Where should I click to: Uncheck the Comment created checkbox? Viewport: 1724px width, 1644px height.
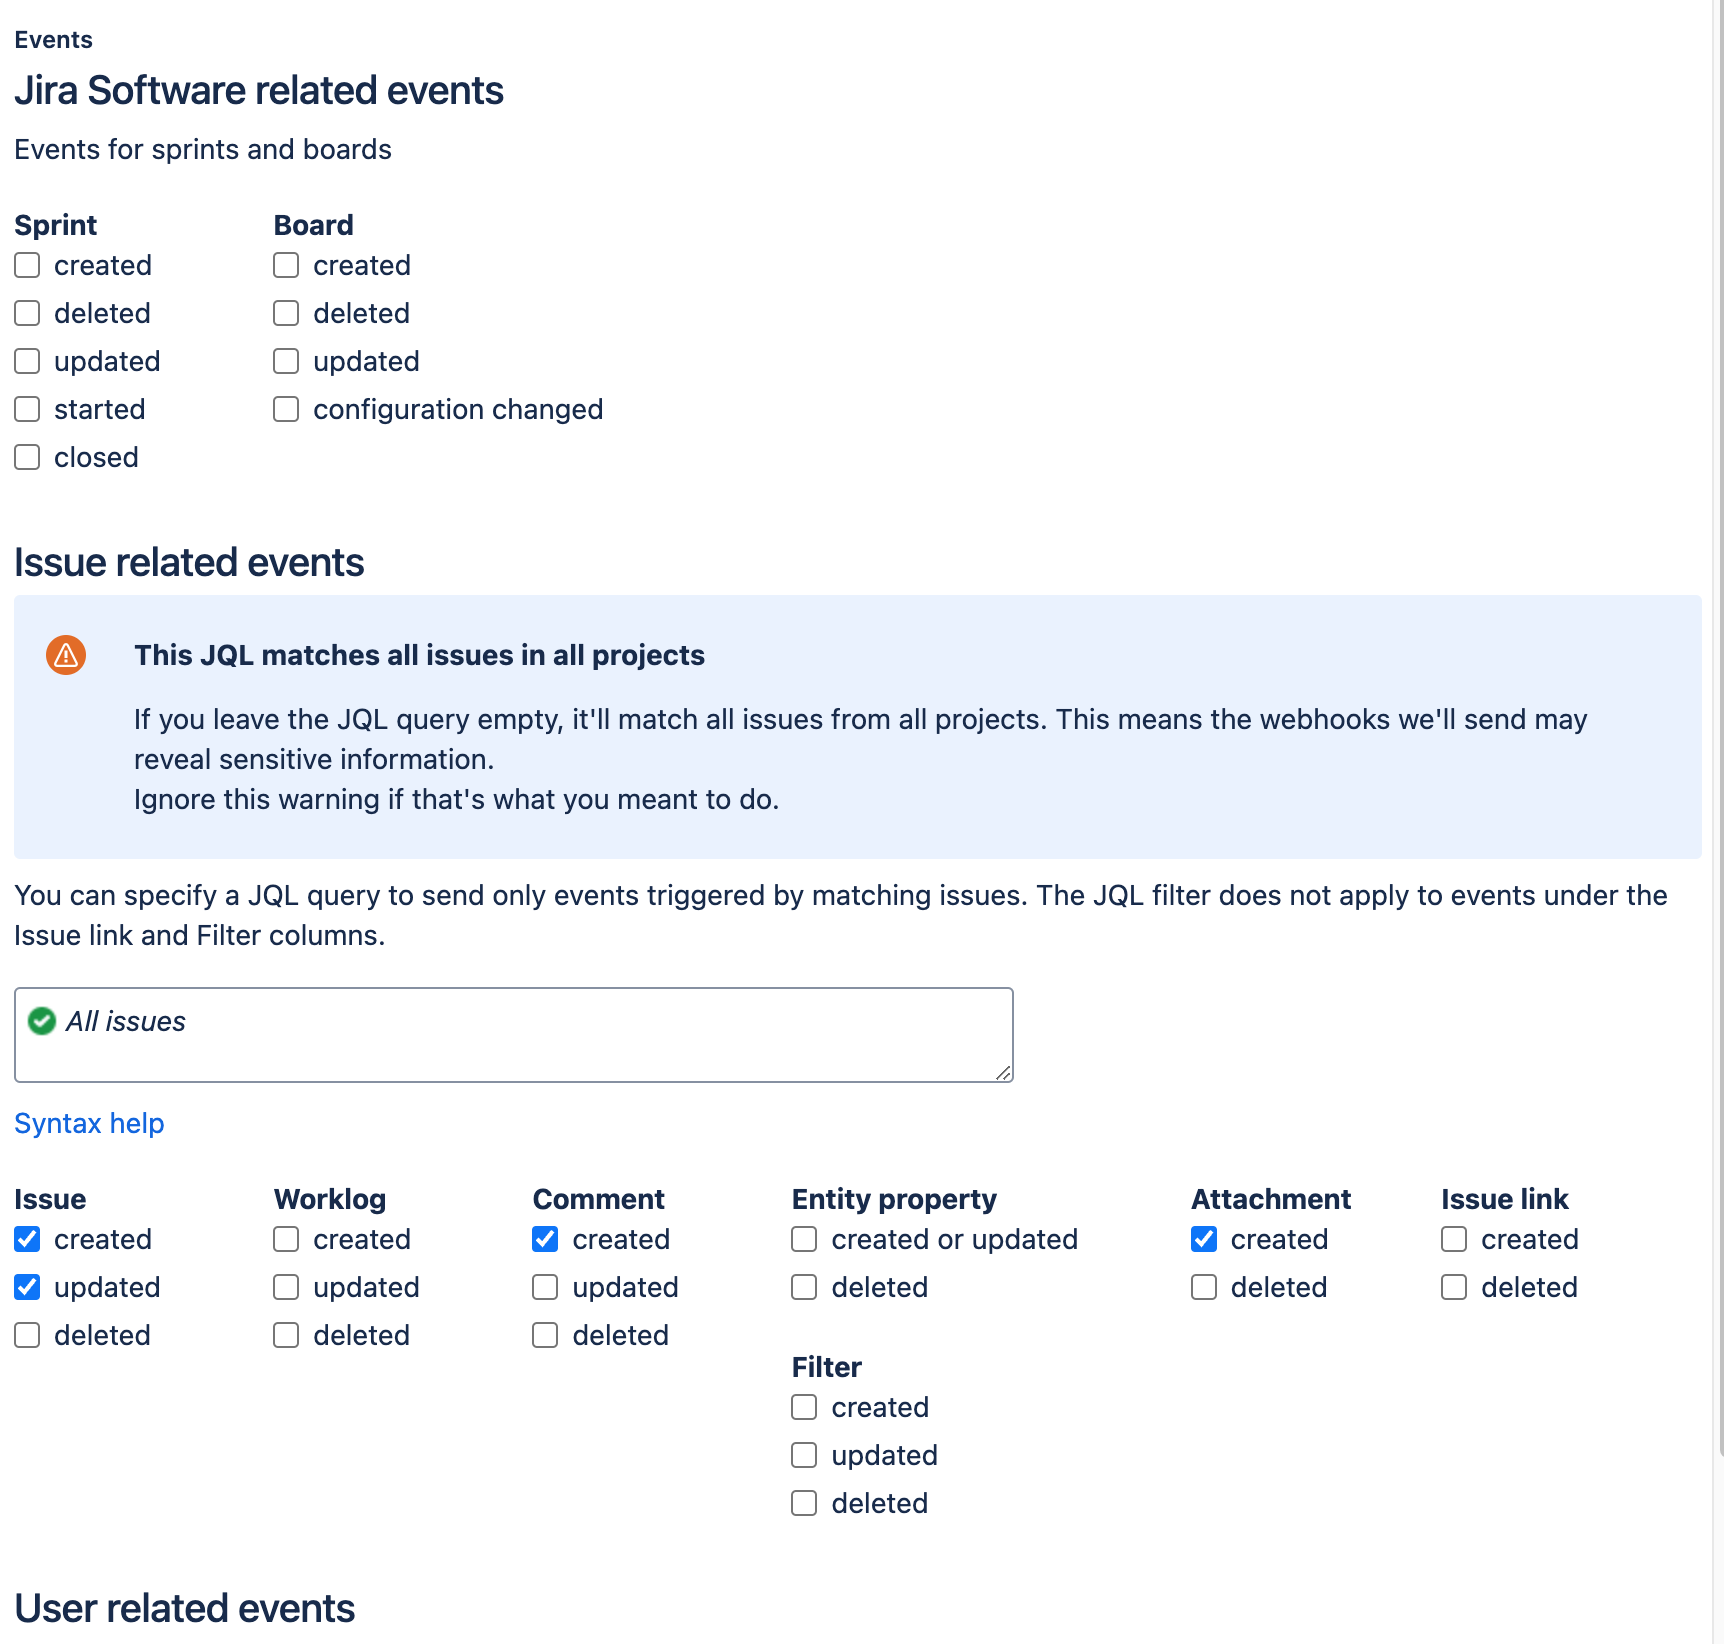pyautogui.click(x=545, y=1239)
